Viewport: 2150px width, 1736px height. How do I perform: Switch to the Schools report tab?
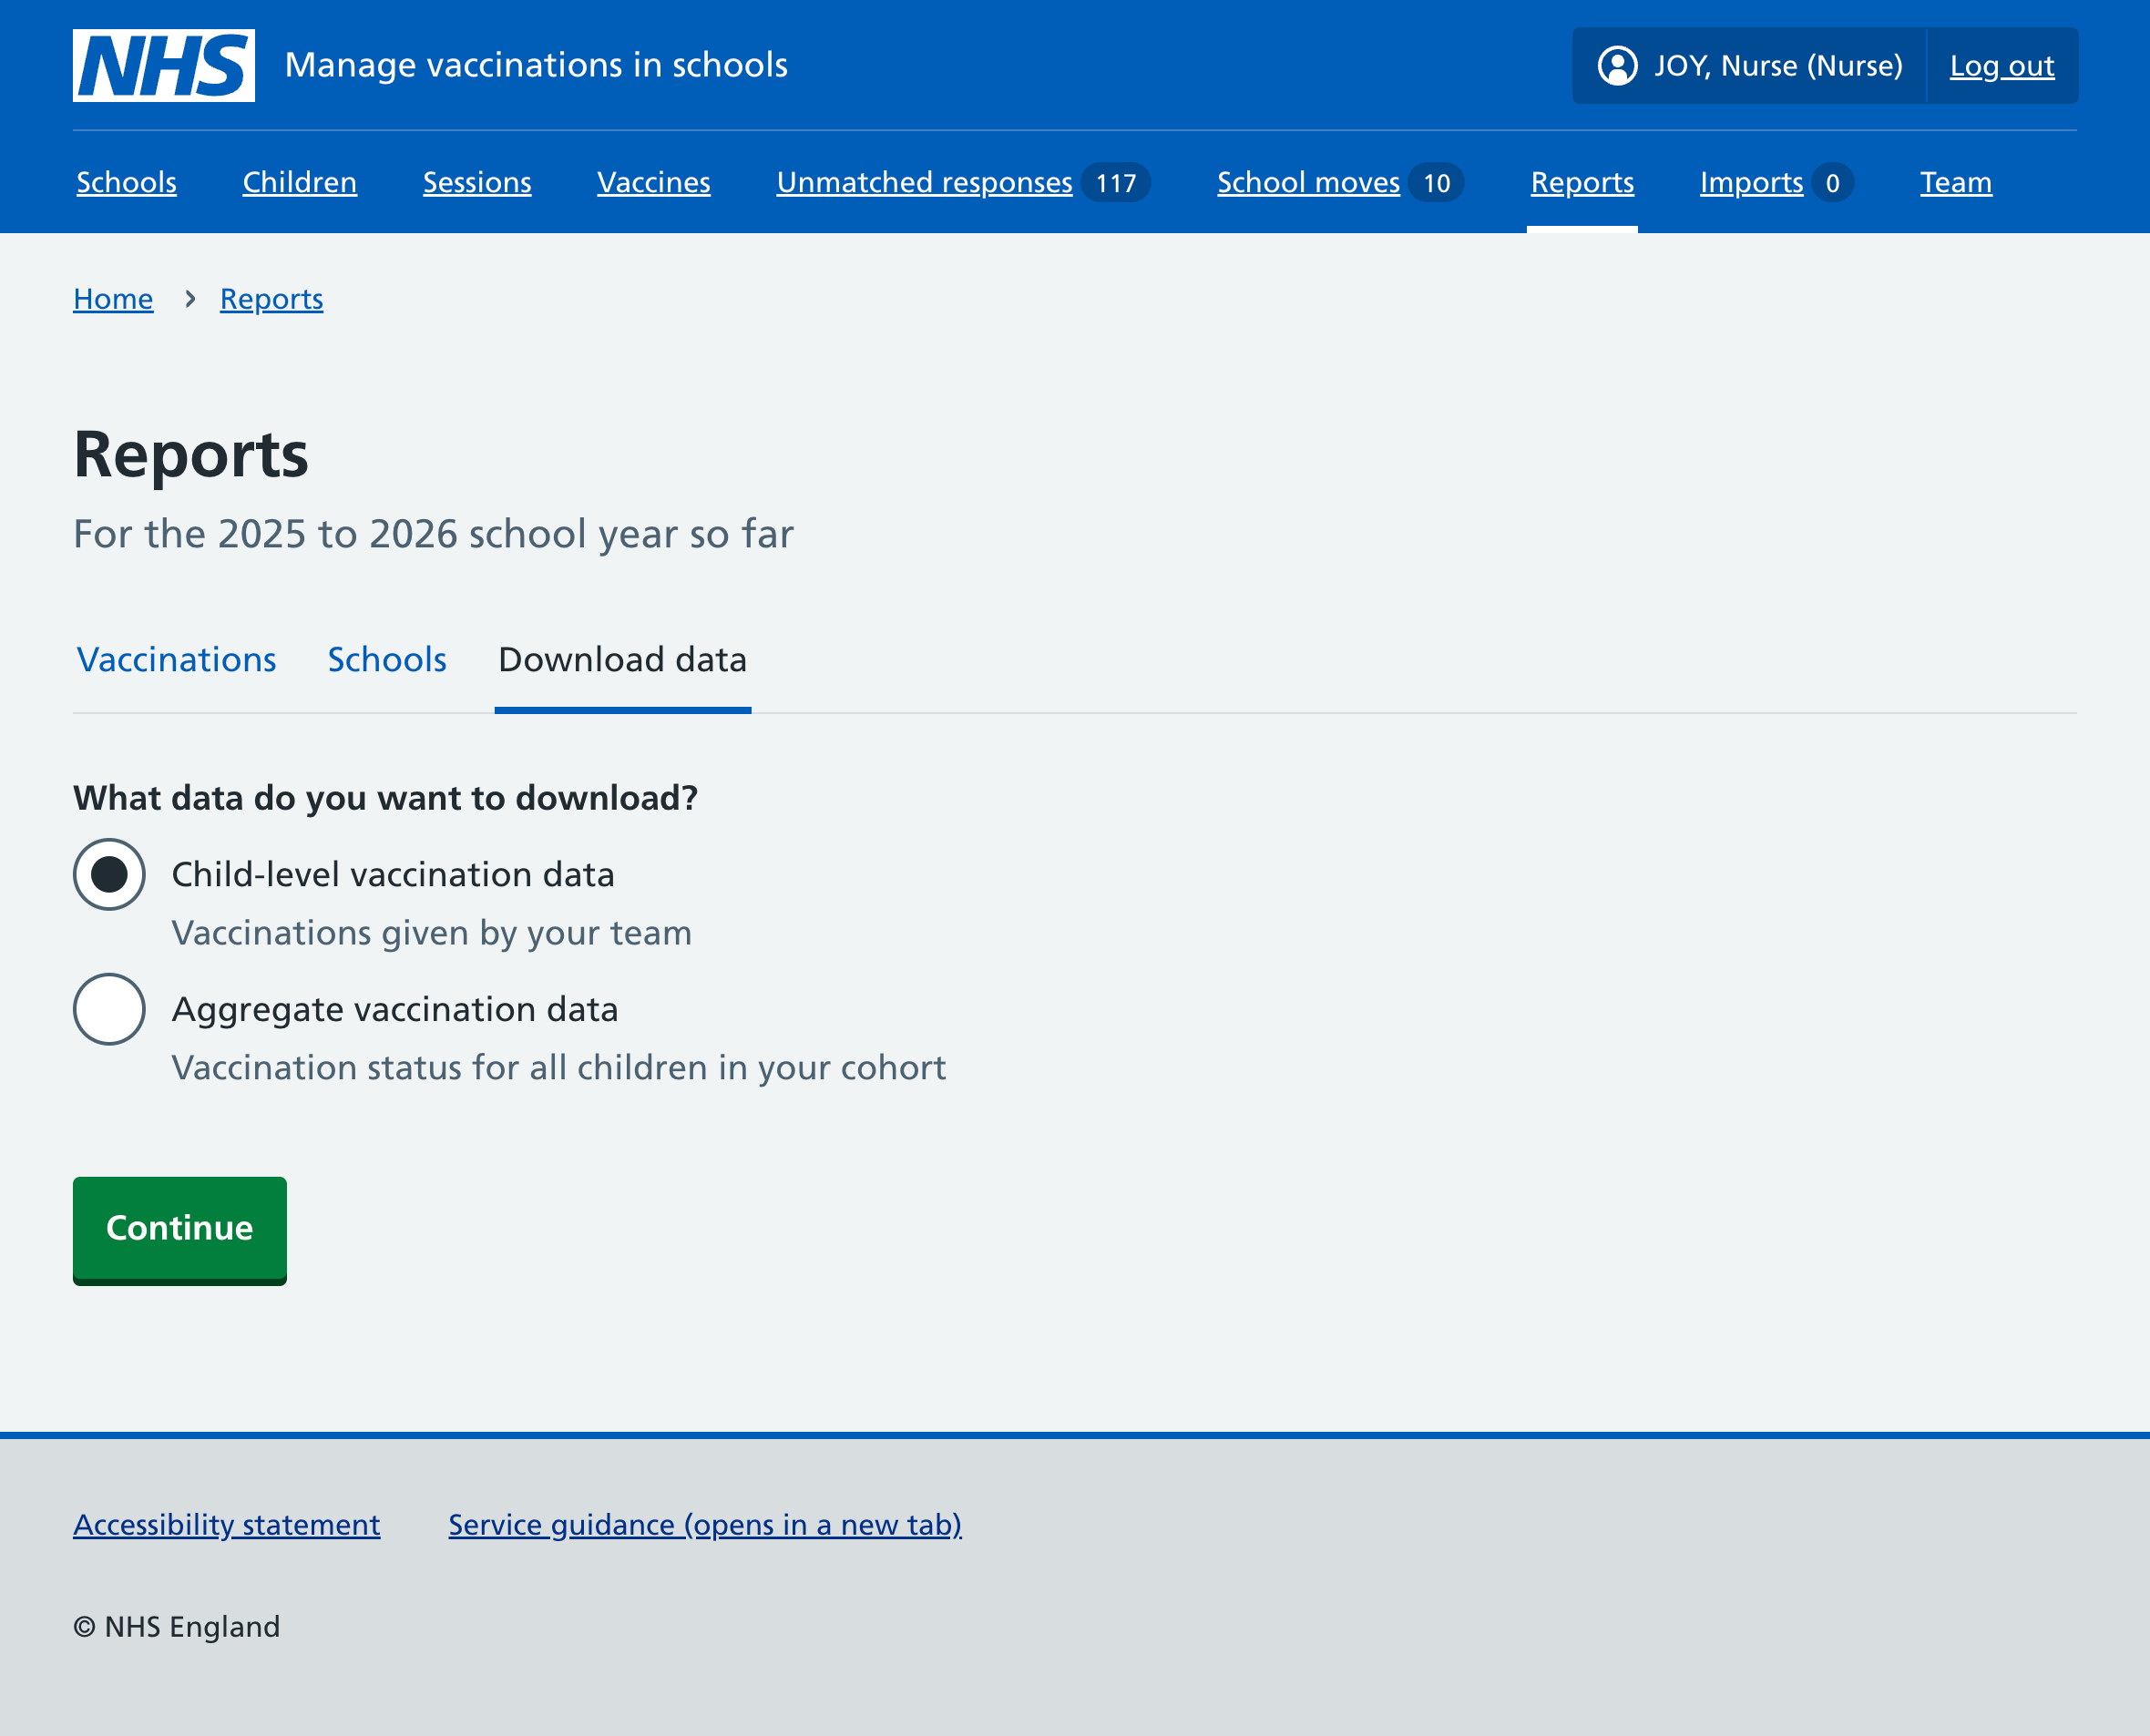pos(387,660)
